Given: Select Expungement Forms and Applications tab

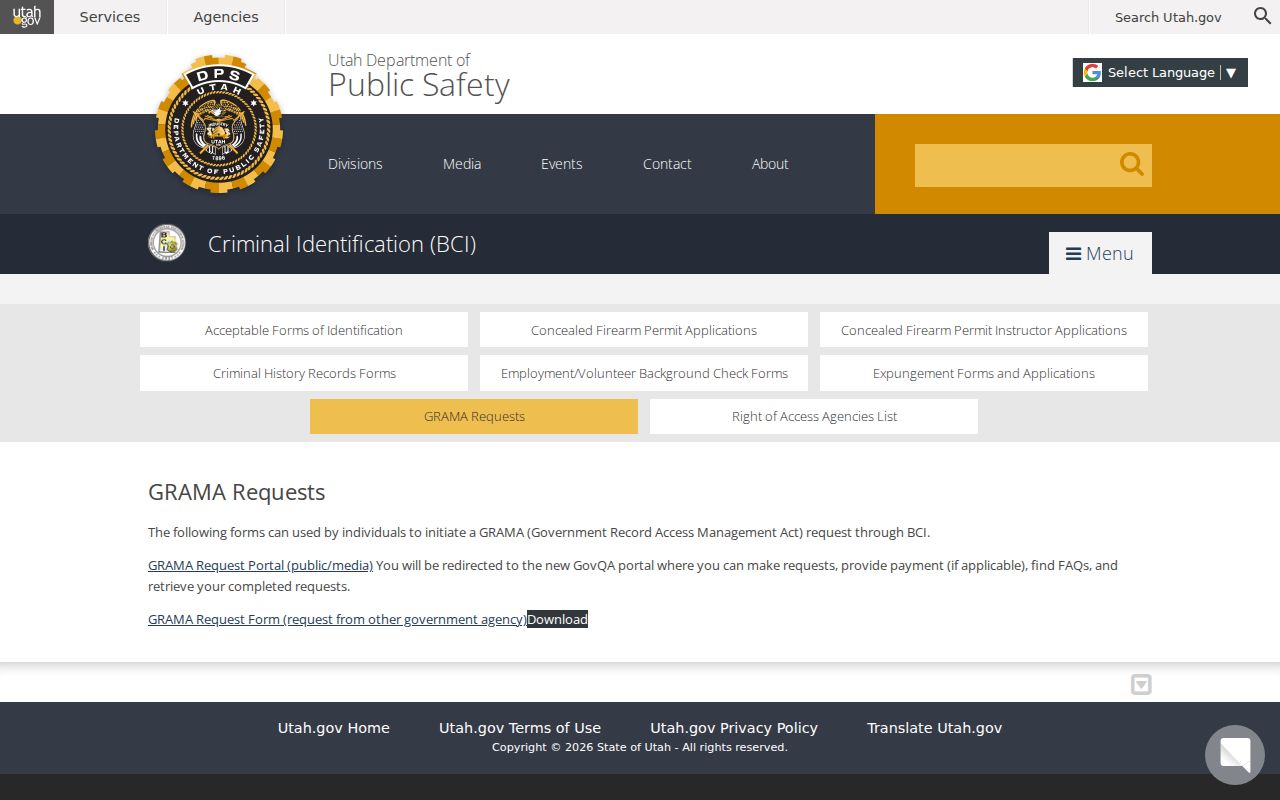Looking at the screenshot, I should 984,373.
